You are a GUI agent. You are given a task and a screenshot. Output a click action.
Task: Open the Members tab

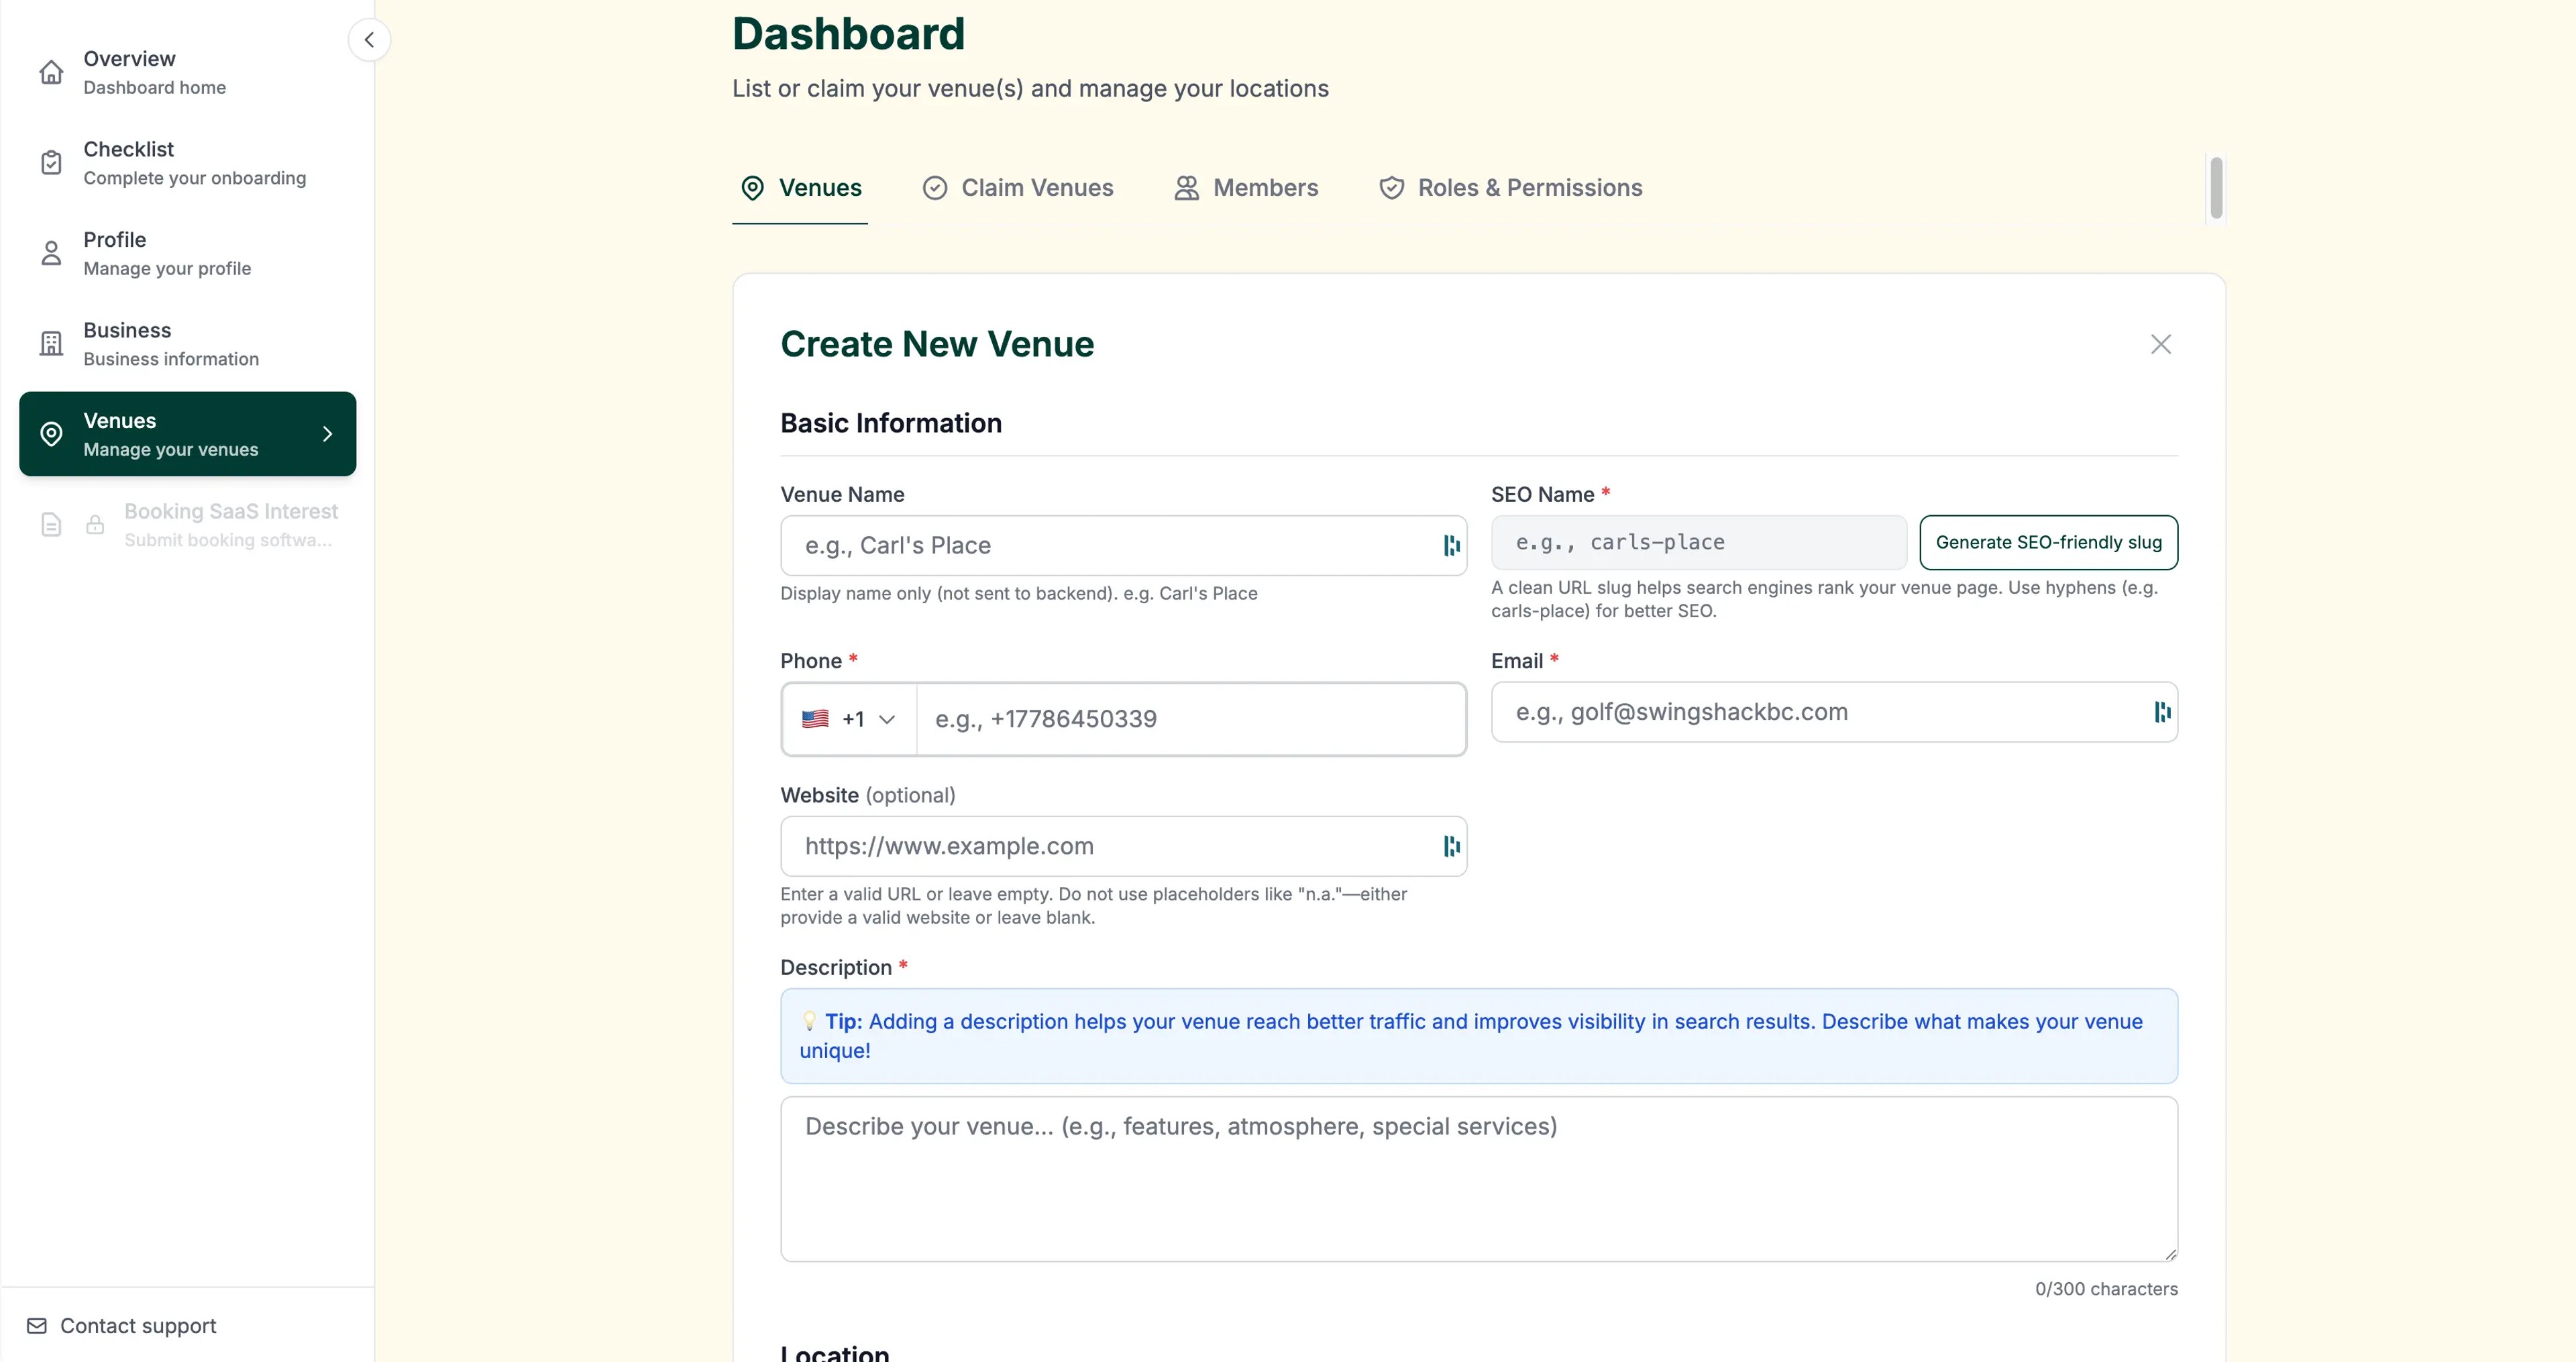click(1246, 188)
